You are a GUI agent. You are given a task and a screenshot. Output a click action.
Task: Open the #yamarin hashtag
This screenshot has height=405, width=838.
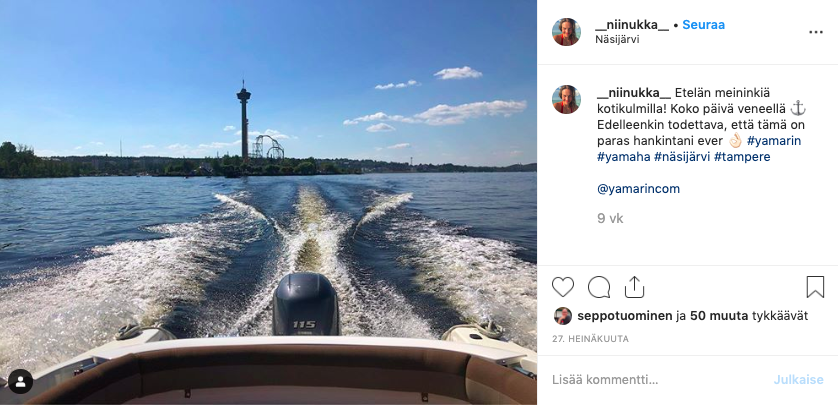click(x=773, y=141)
